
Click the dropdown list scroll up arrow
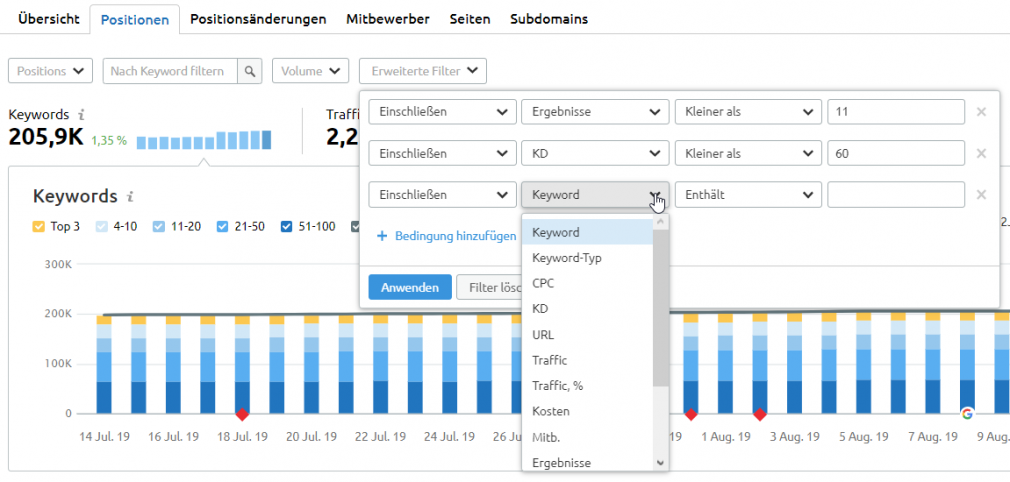(661, 223)
